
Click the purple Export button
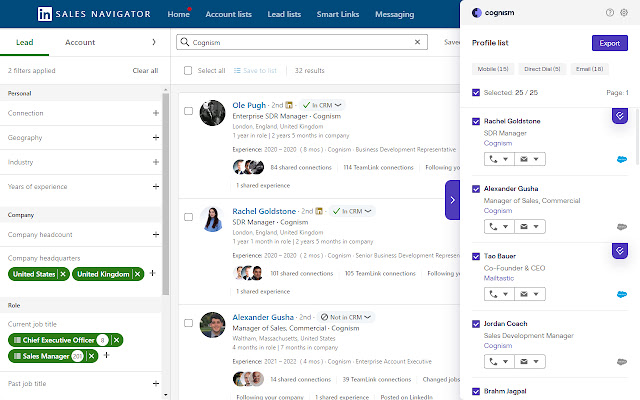point(609,43)
